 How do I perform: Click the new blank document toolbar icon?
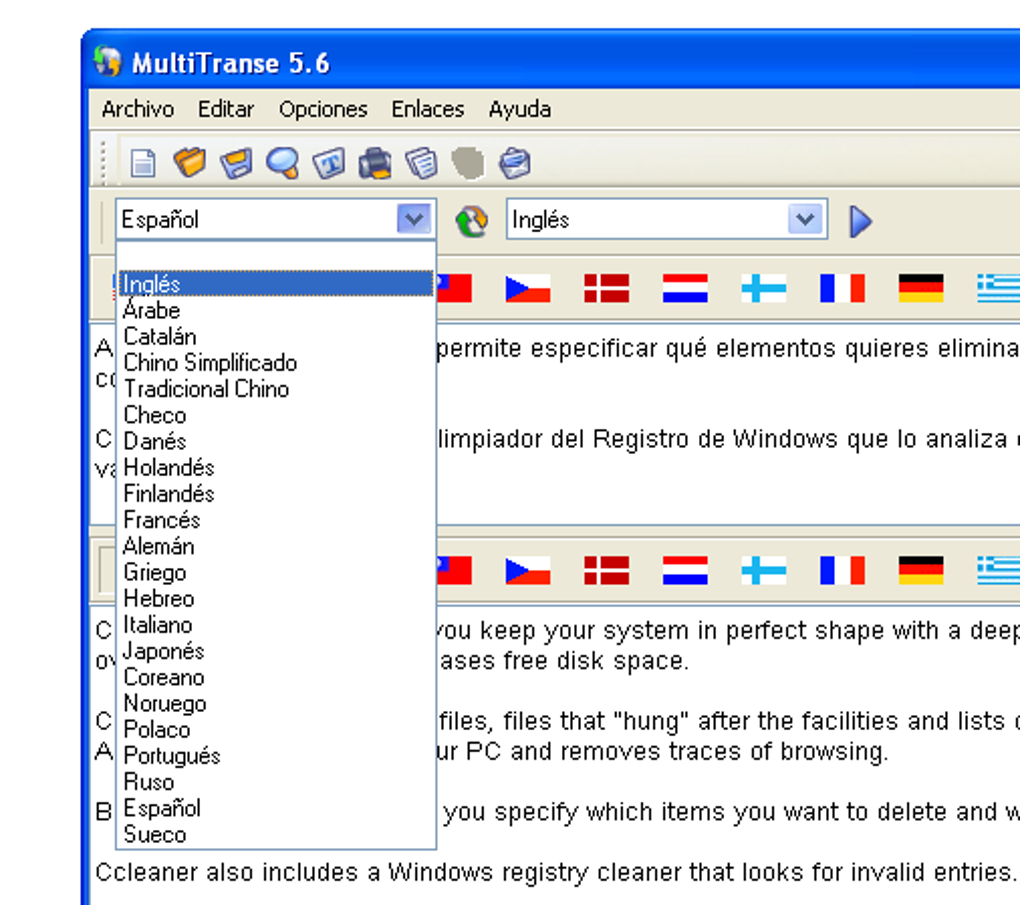[143, 163]
